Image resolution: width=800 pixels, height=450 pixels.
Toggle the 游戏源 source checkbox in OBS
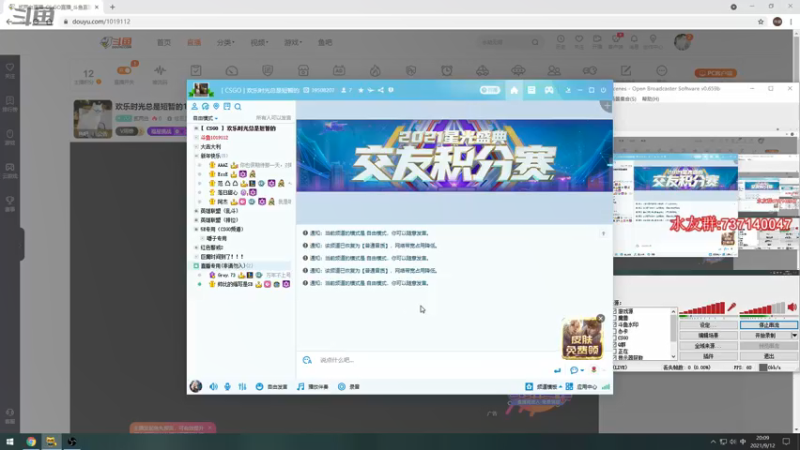pyautogui.click(x=615, y=311)
